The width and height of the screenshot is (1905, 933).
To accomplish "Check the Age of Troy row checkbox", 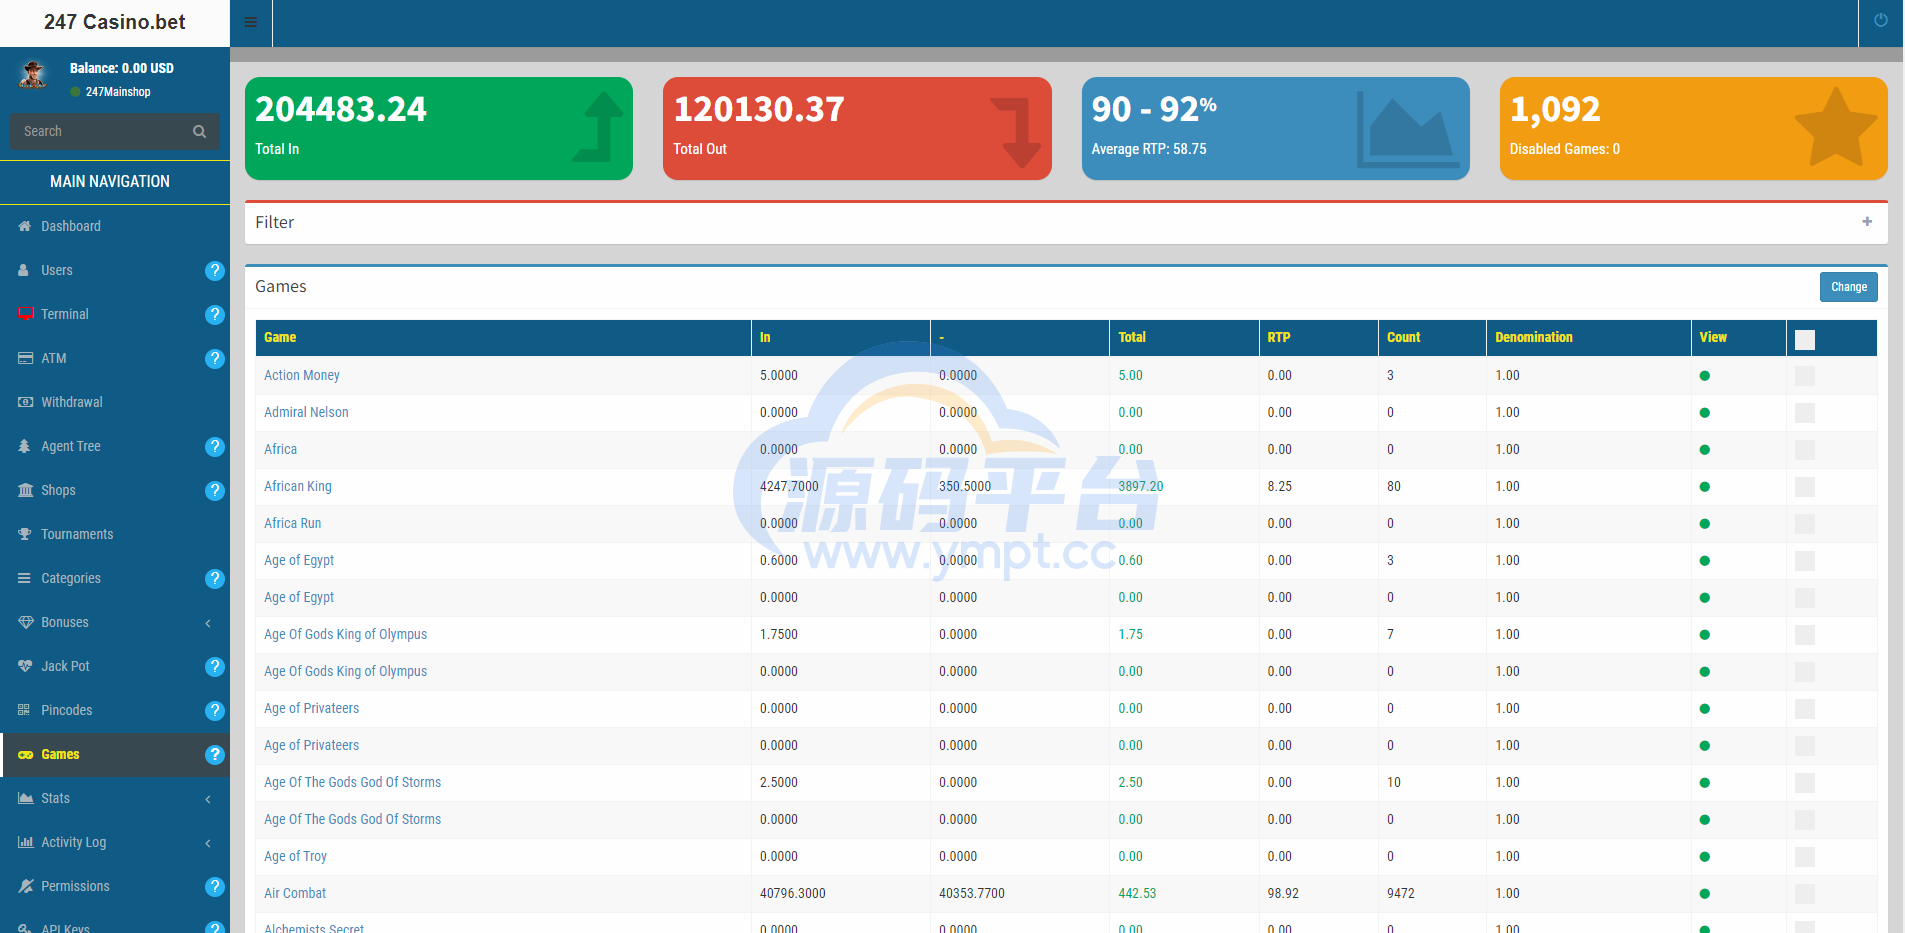I will [1805, 857].
